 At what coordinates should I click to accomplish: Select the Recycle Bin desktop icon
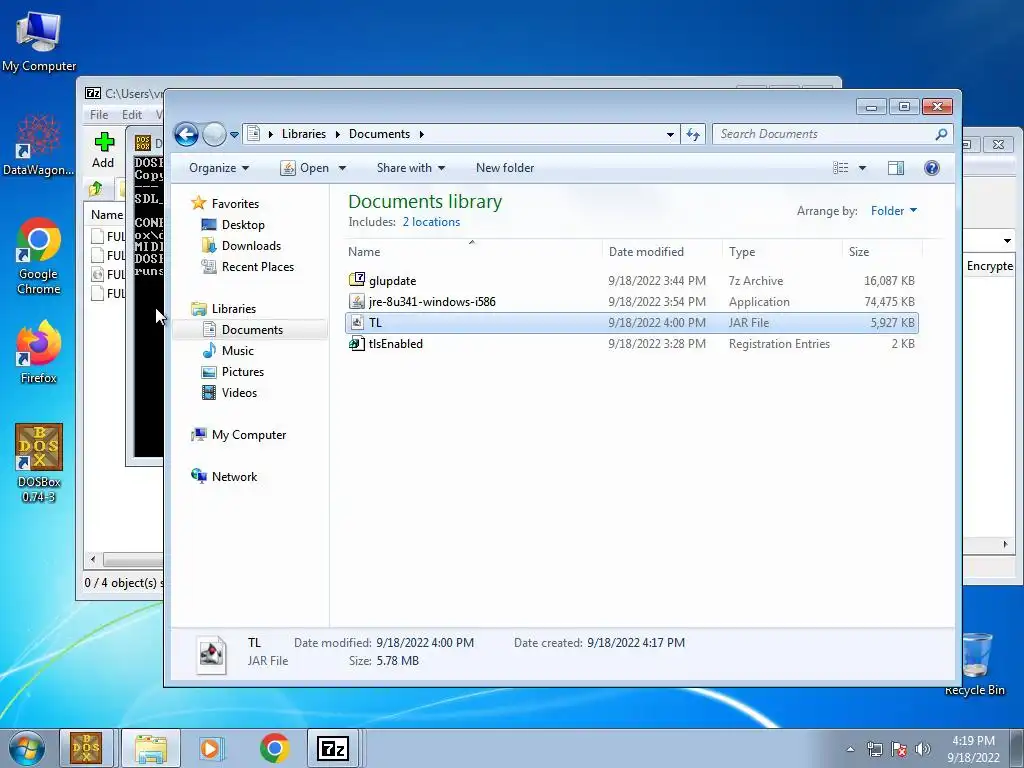tap(975, 664)
